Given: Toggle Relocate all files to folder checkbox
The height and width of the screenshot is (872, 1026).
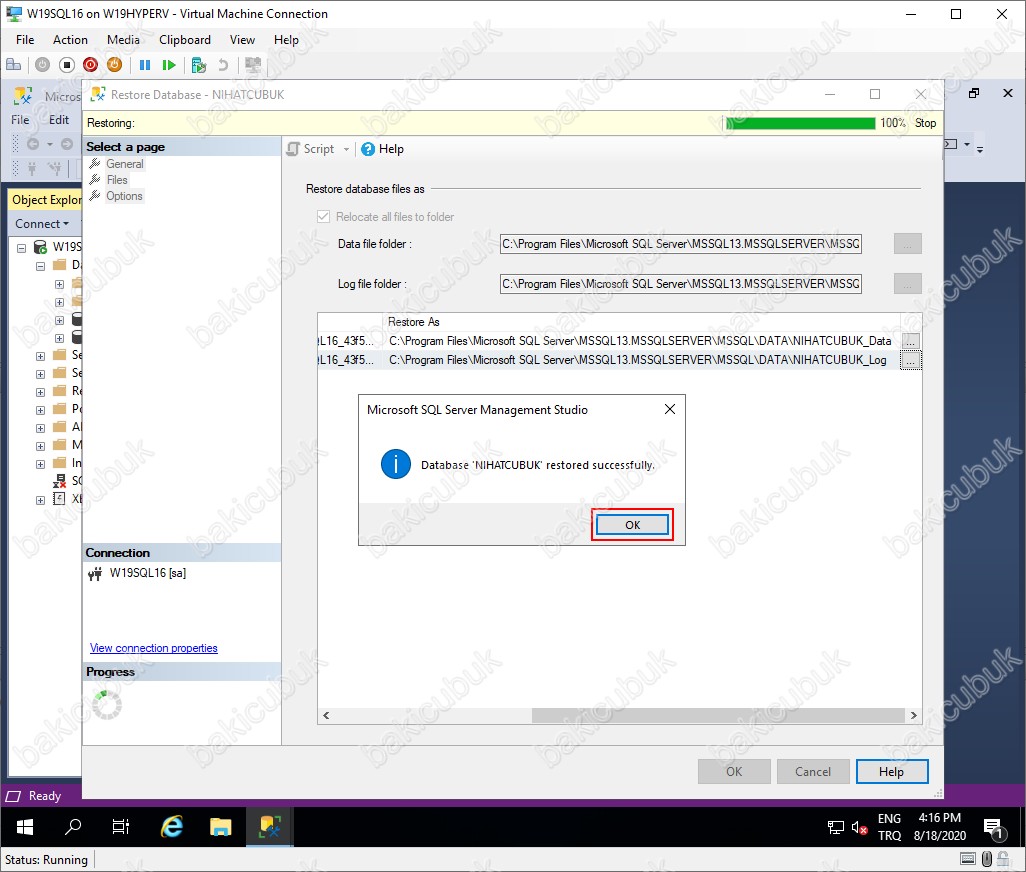Looking at the screenshot, I should click(x=323, y=217).
